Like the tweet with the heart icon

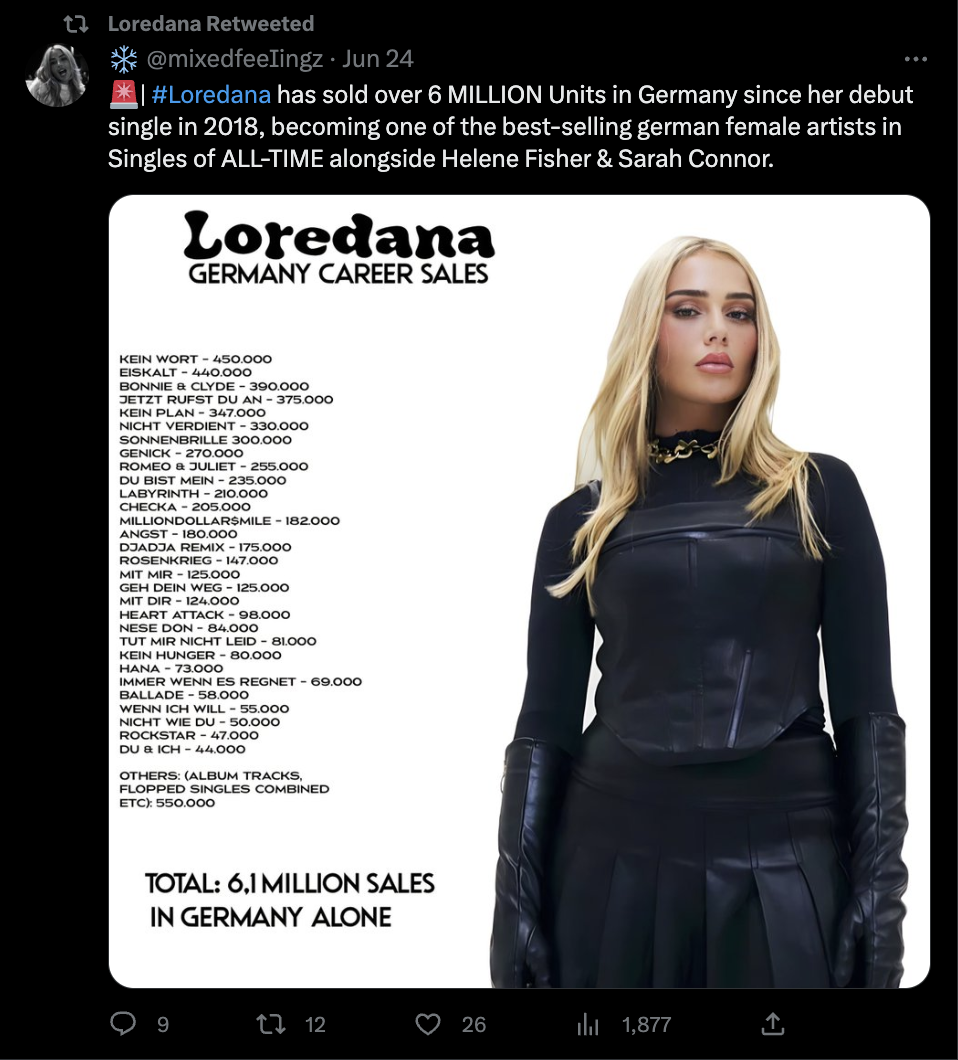428,1023
